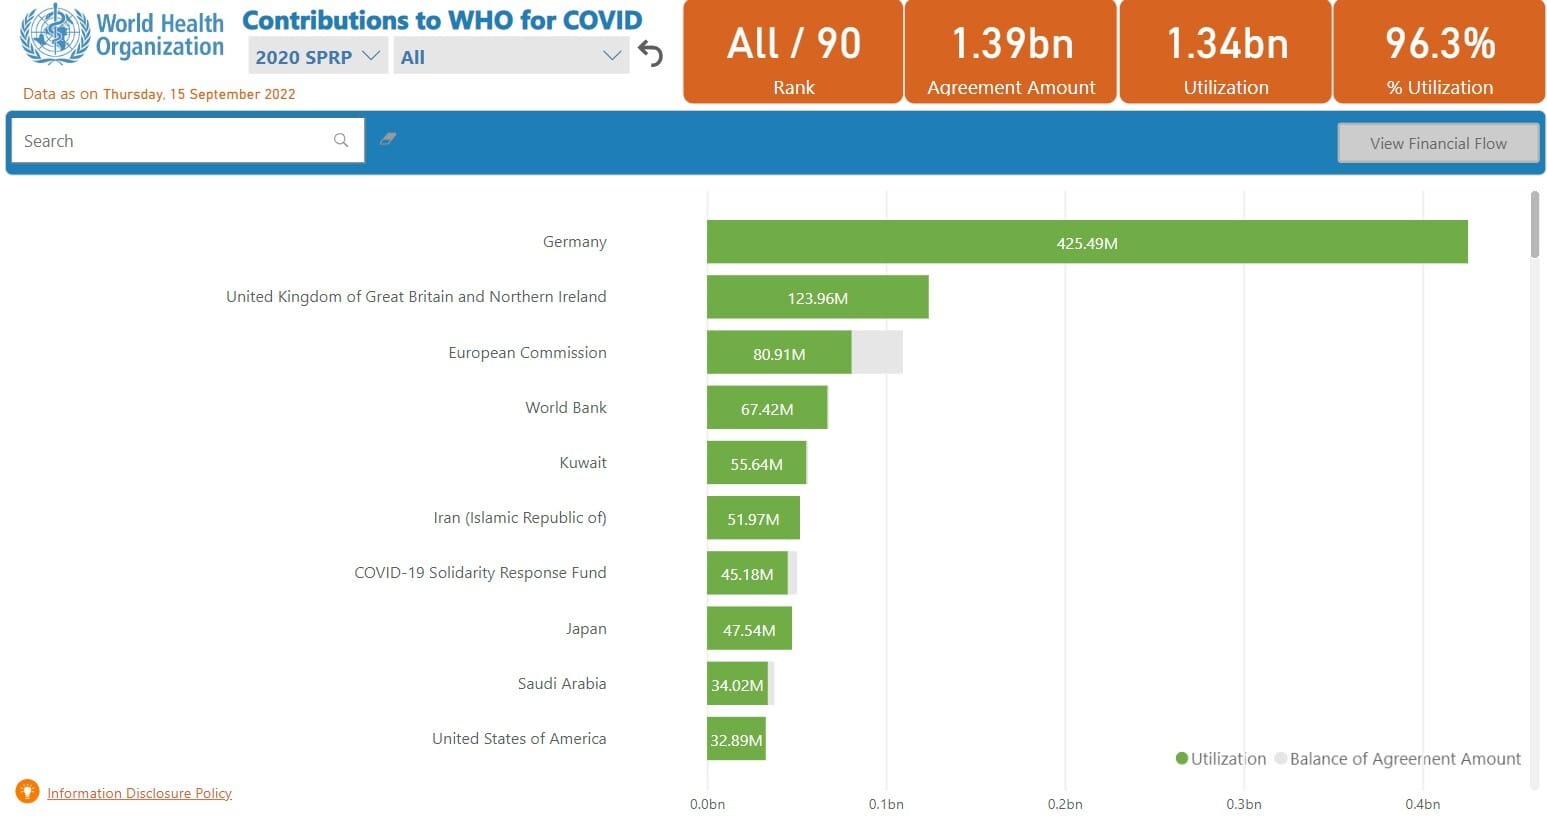Click the World Health Organization logo
Screen dimensions: 1547x823
point(122,35)
